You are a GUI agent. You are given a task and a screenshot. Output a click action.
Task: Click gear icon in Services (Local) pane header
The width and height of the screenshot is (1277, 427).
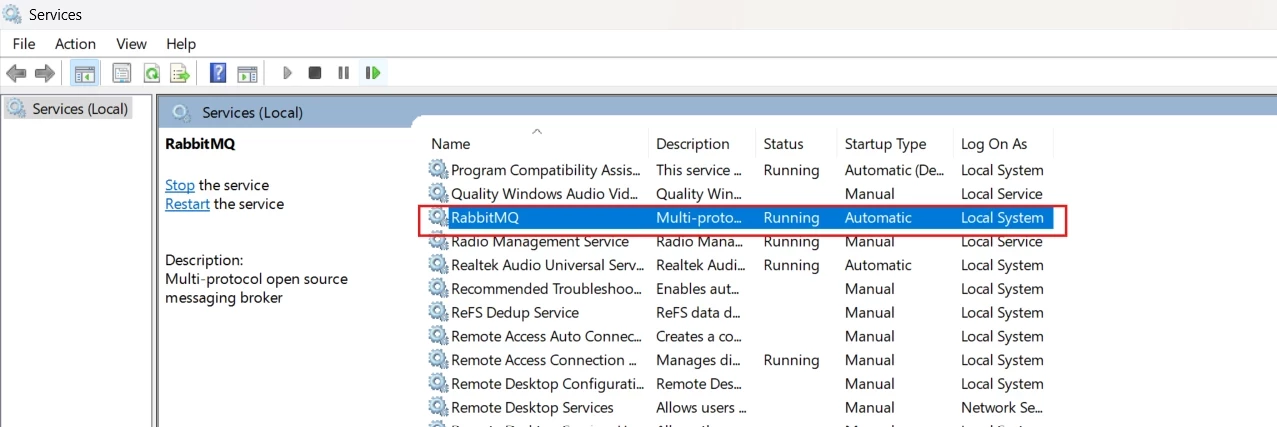click(181, 112)
